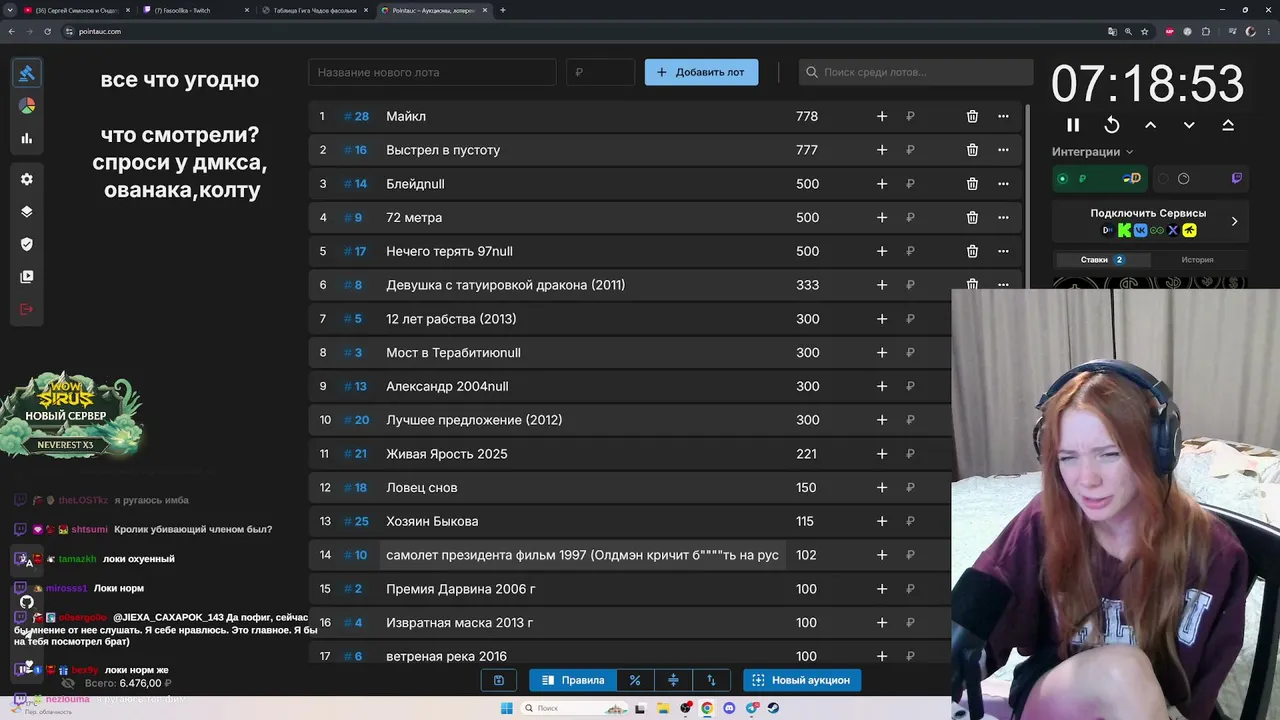The image size is (1280, 720).
Task: Switch to the Ставки tab
Action: [1102, 260]
